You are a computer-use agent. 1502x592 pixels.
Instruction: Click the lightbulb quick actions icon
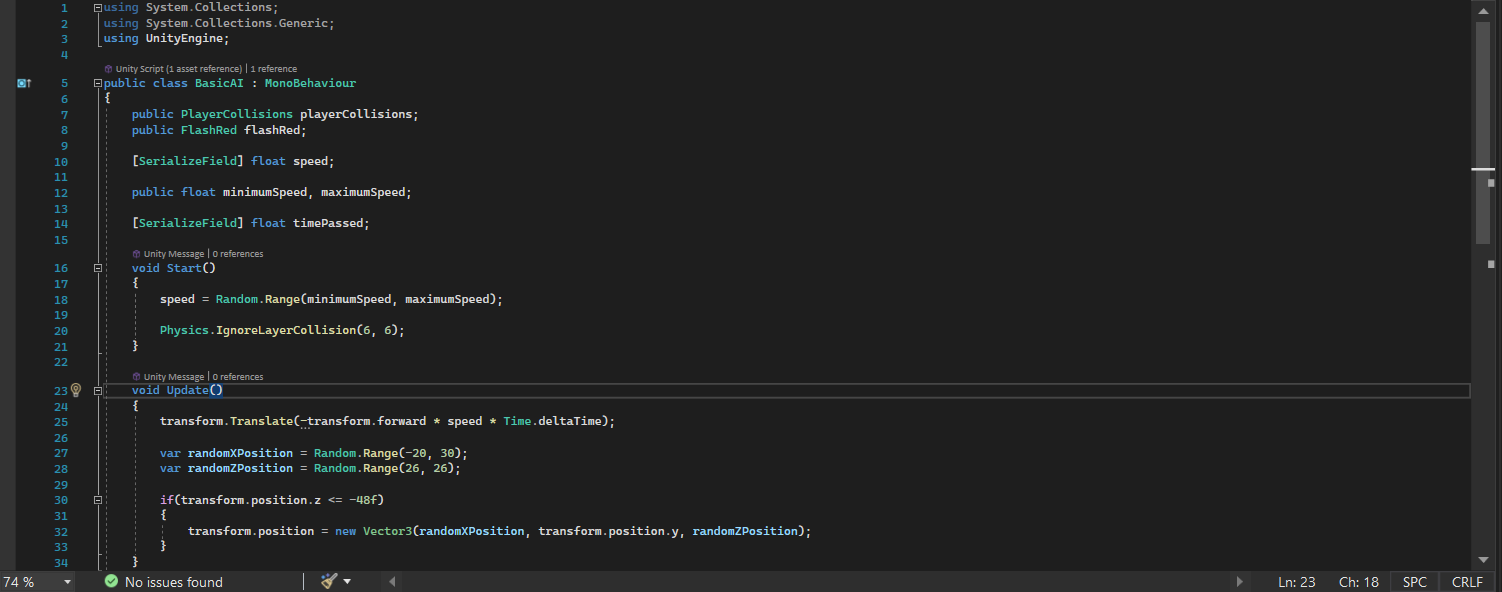coord(75,390)
